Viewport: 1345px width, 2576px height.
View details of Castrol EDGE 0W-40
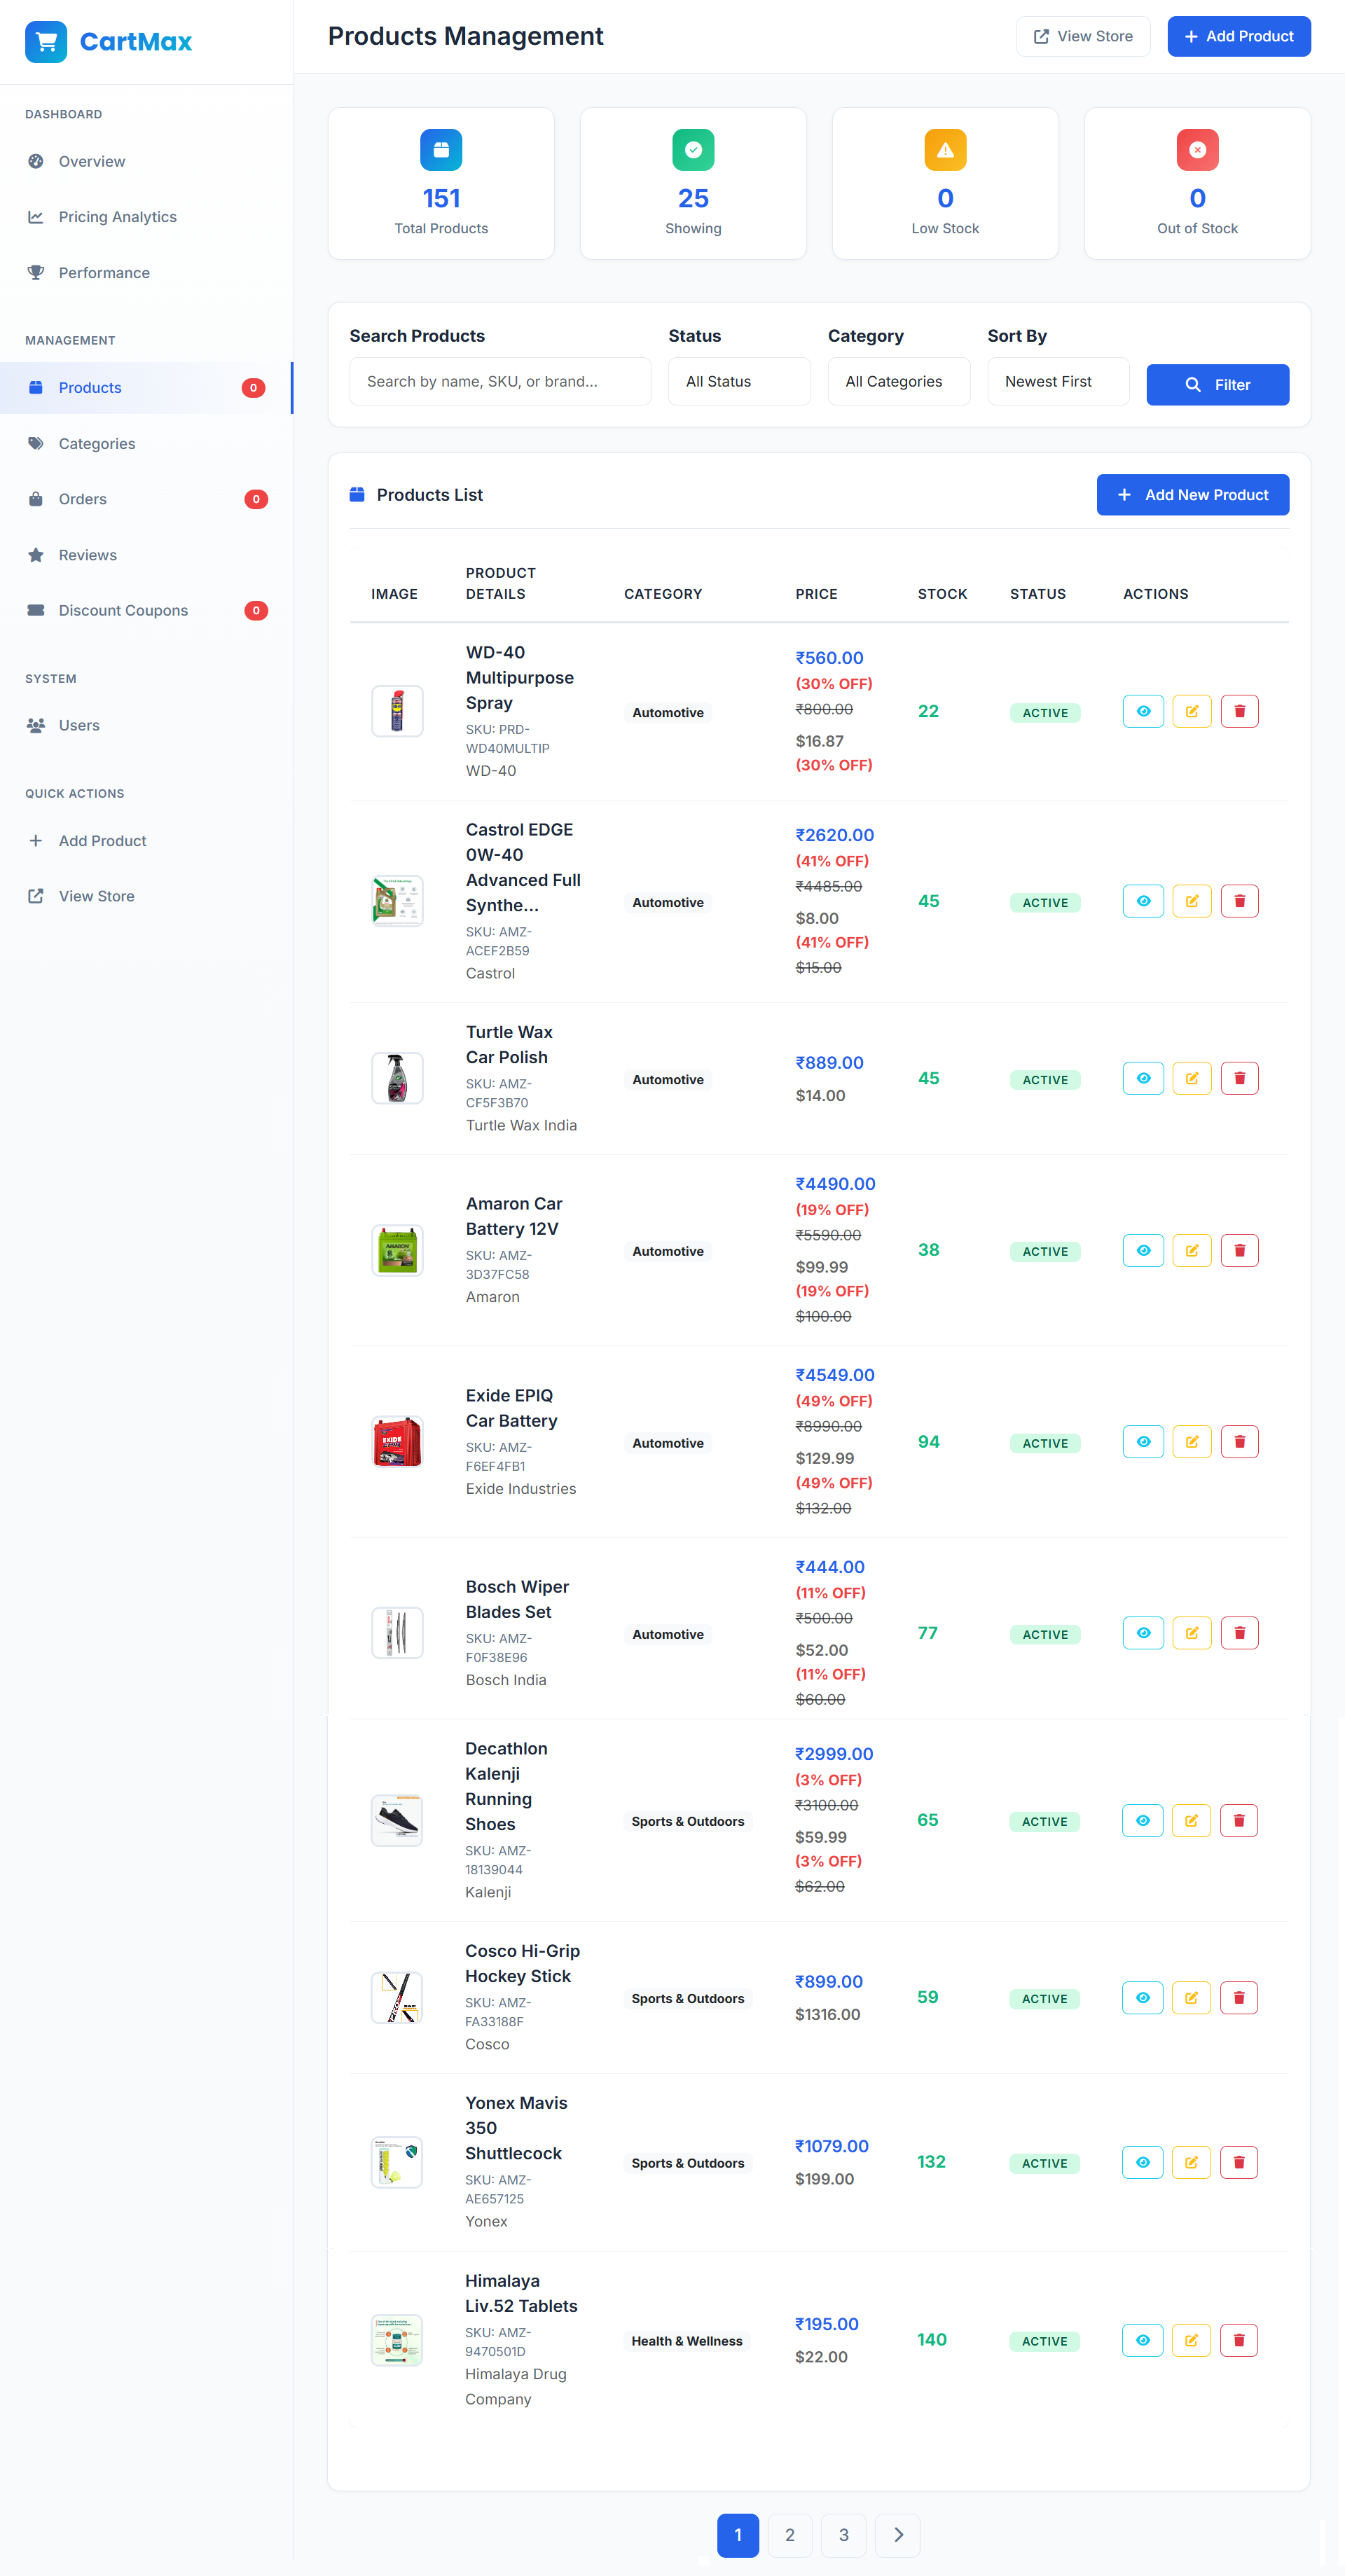(x=1143, y=901)
